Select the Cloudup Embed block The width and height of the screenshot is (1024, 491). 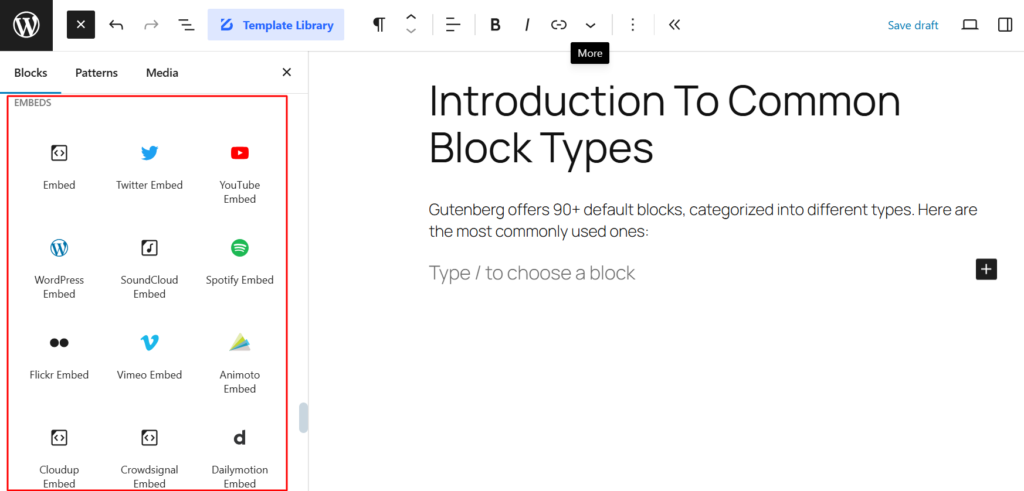59,457
